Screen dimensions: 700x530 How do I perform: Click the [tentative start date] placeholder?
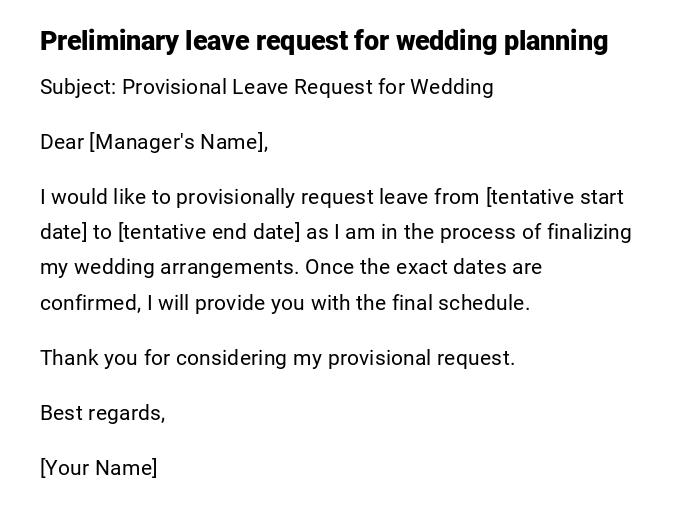(554, 197)
